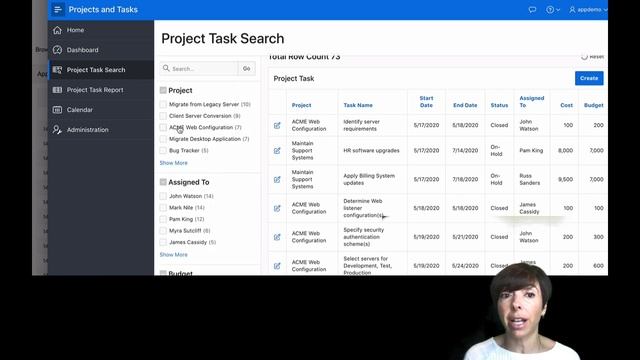Edit the Identify server requirements row
This screenshot has height=360, width=640.
tap(277, 125)
